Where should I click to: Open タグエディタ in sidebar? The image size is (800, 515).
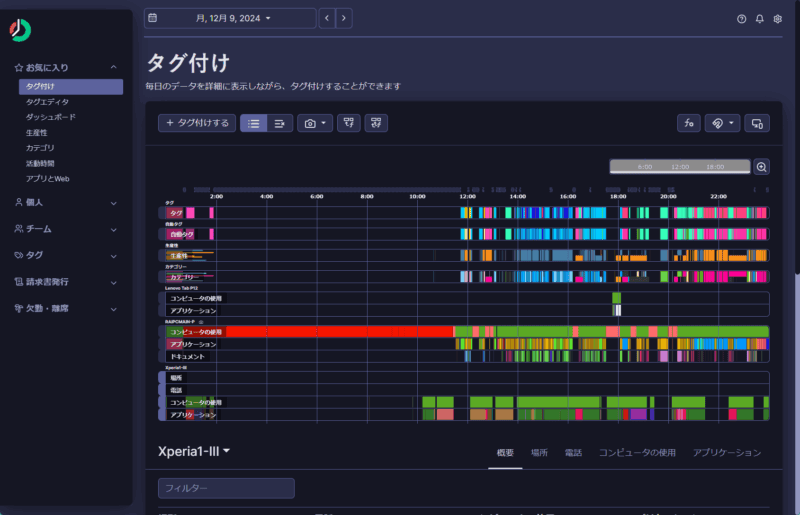47,102
